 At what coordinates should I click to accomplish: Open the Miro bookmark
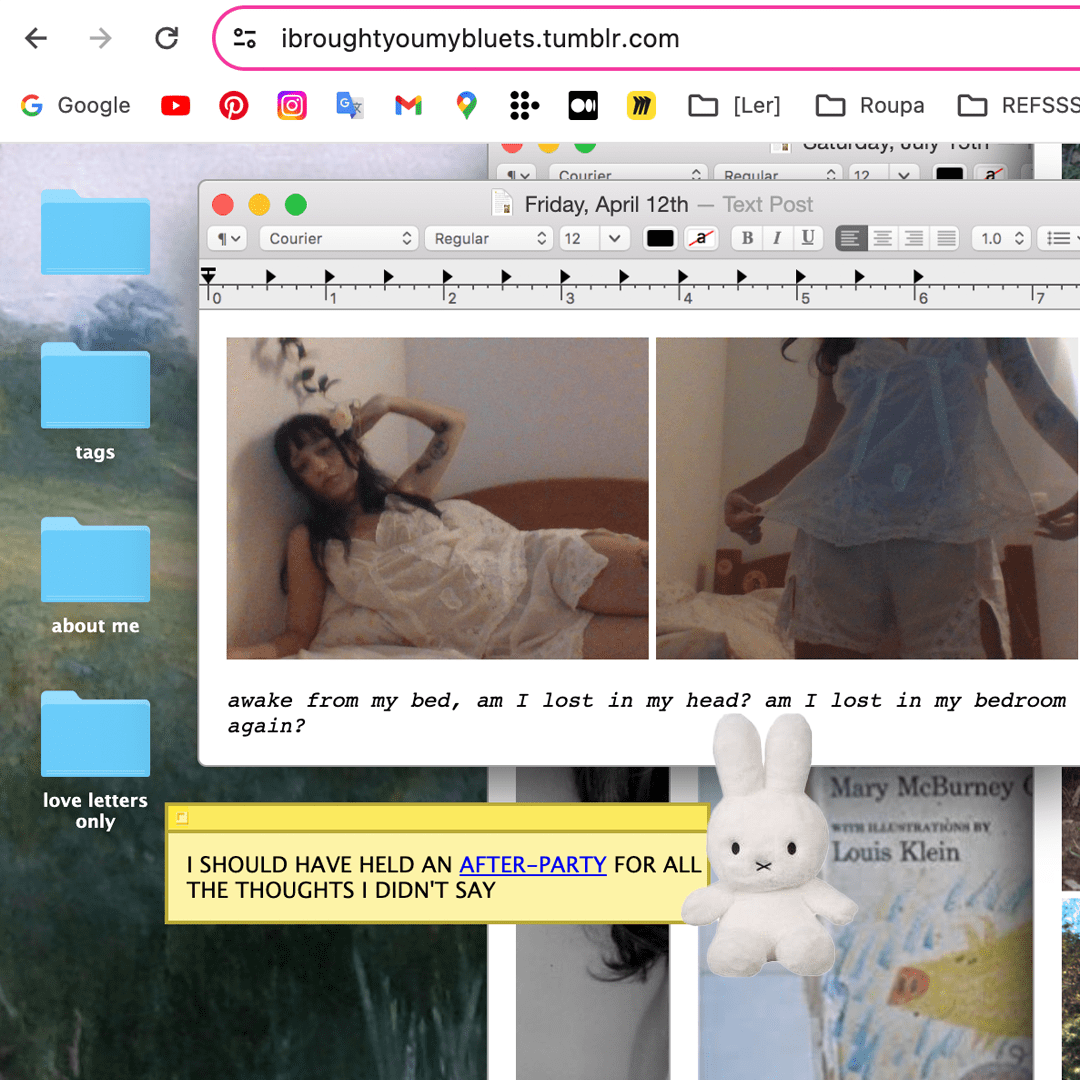(641, 105)
